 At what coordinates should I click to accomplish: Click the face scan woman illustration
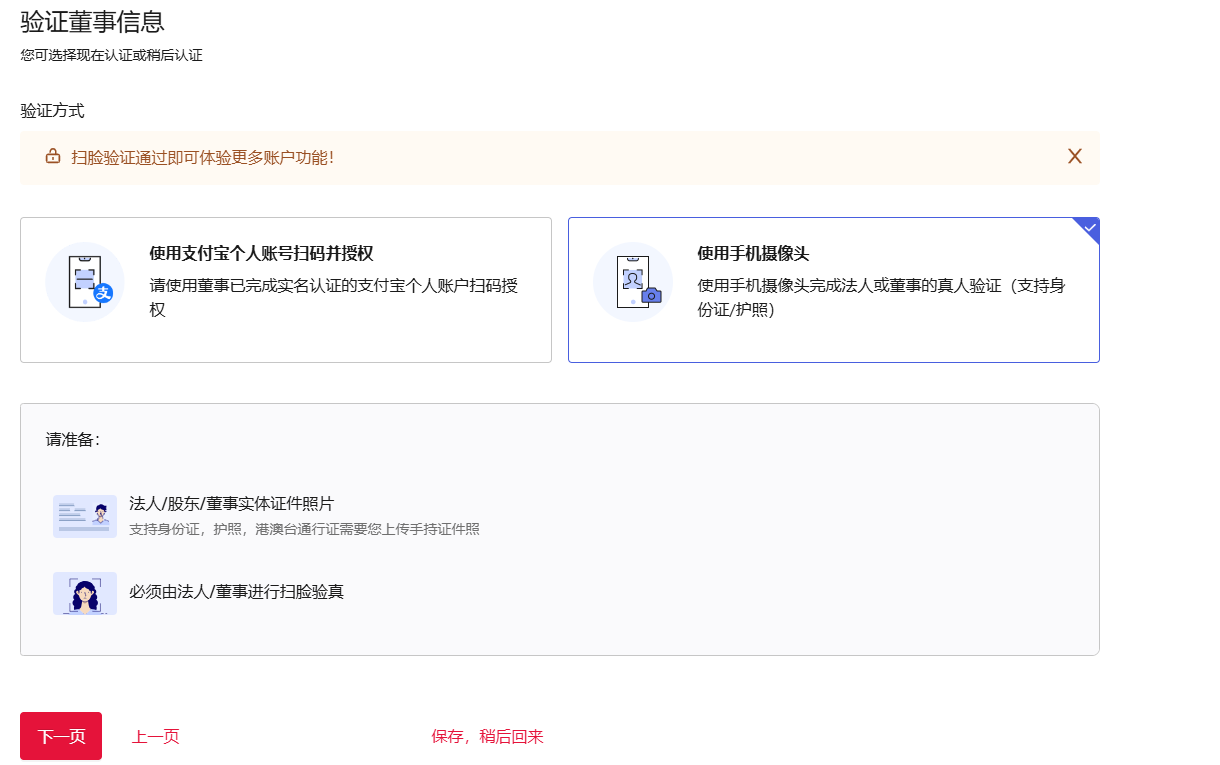(x=85, y=593)
